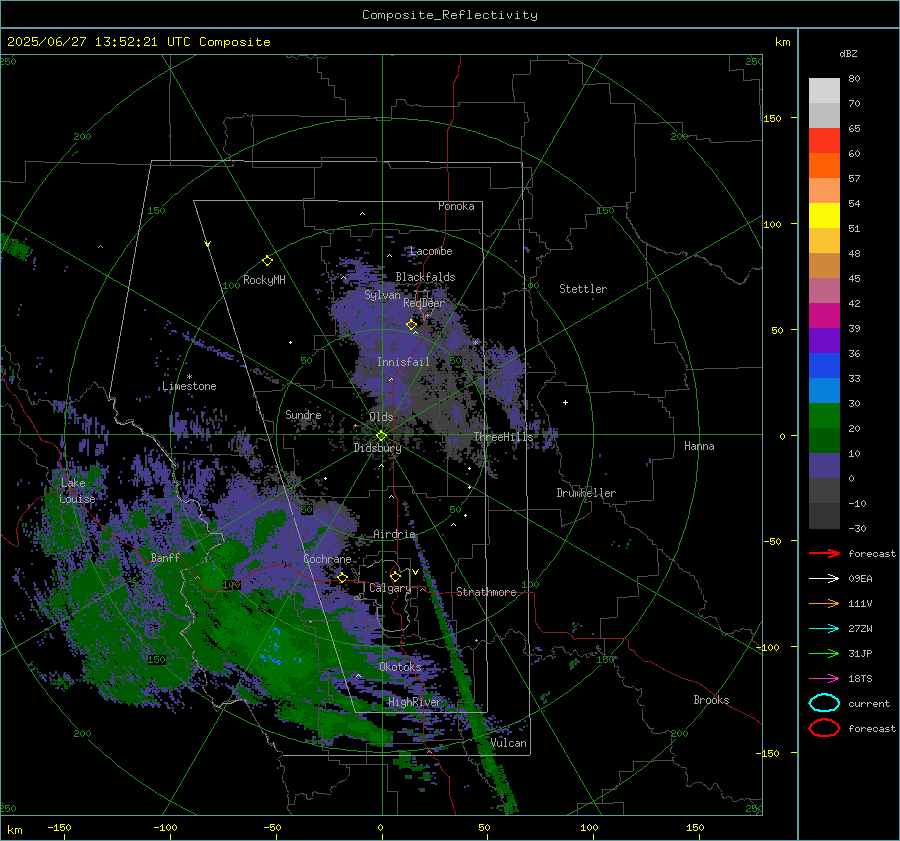Pick the bright green swatch between 30 and 20 dBZ

(x=824, y=416)
